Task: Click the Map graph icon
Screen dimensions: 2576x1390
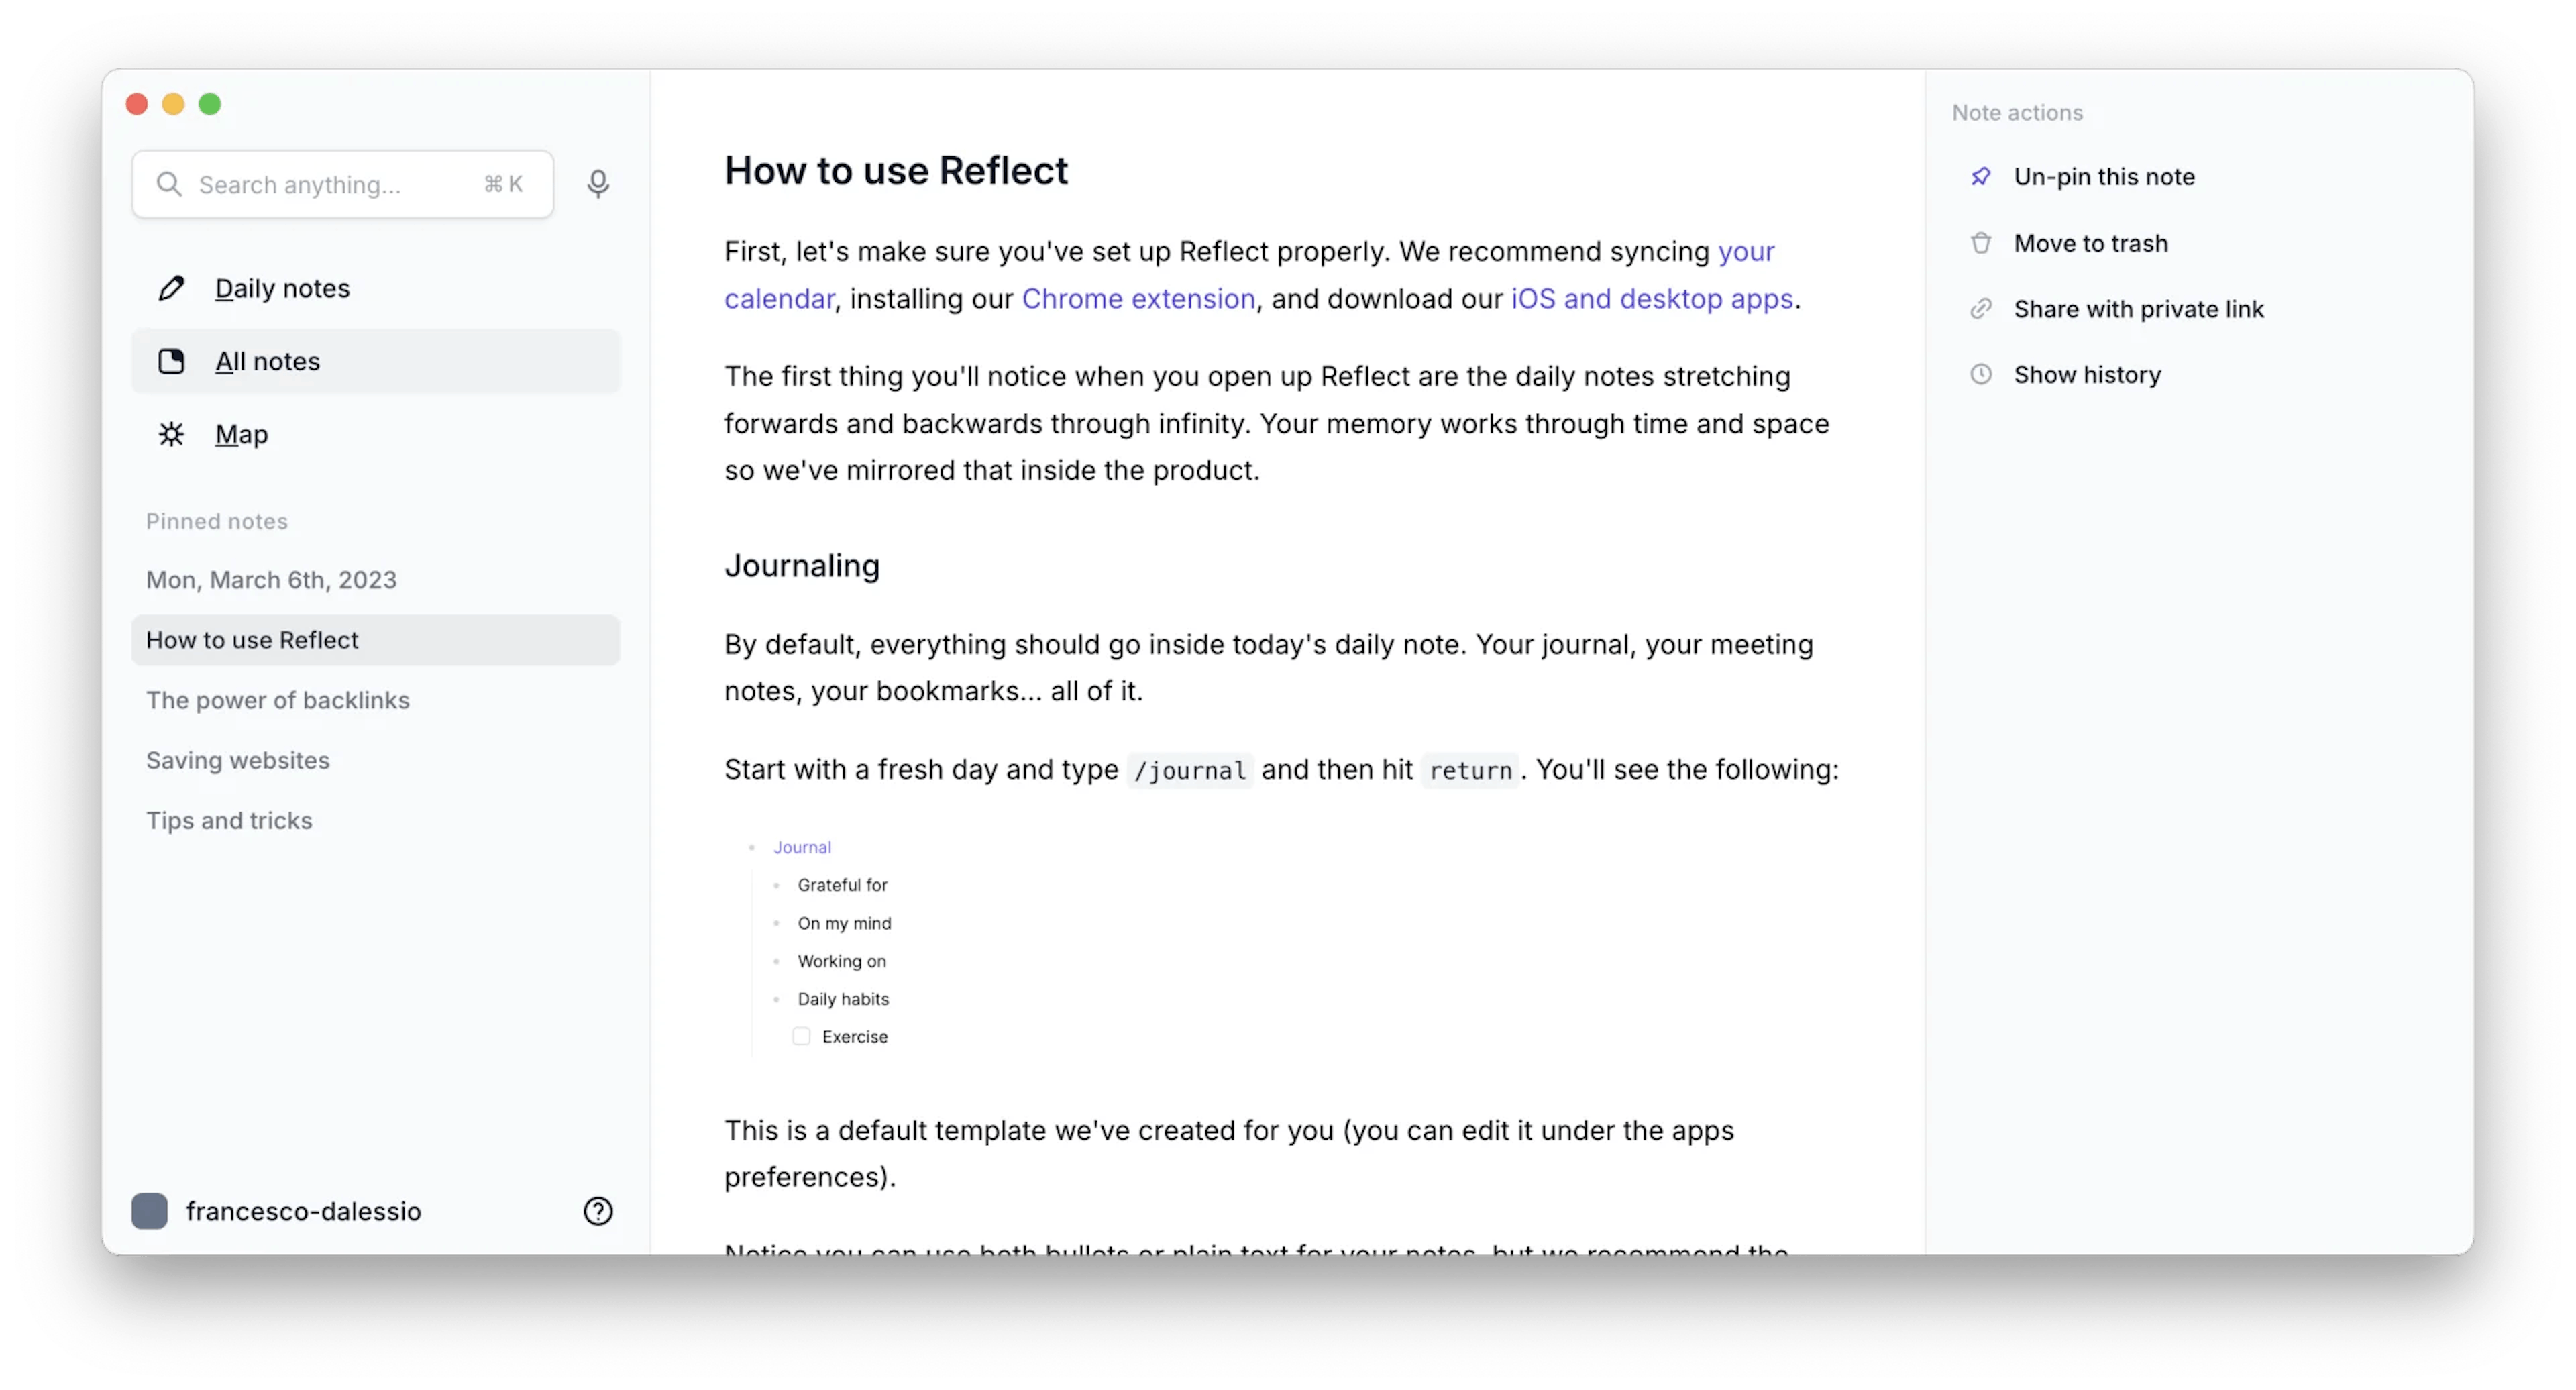Action: pos(171,434)
